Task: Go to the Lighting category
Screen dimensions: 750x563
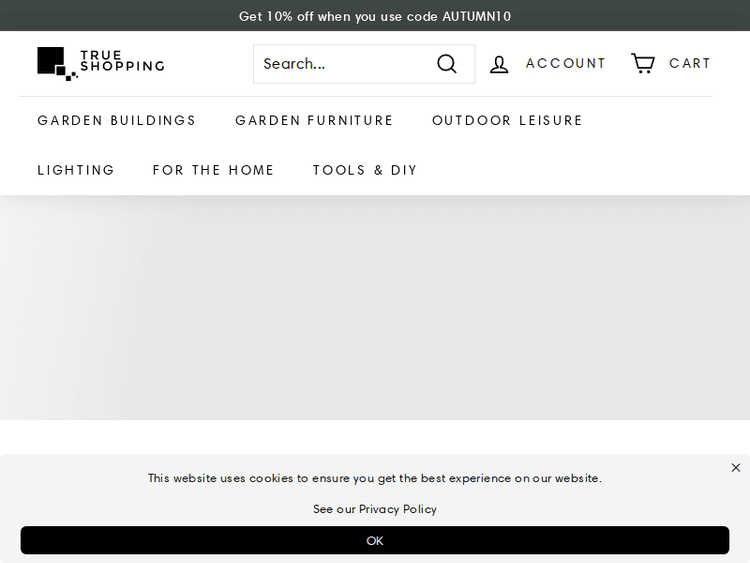Action: coord(76,170)
